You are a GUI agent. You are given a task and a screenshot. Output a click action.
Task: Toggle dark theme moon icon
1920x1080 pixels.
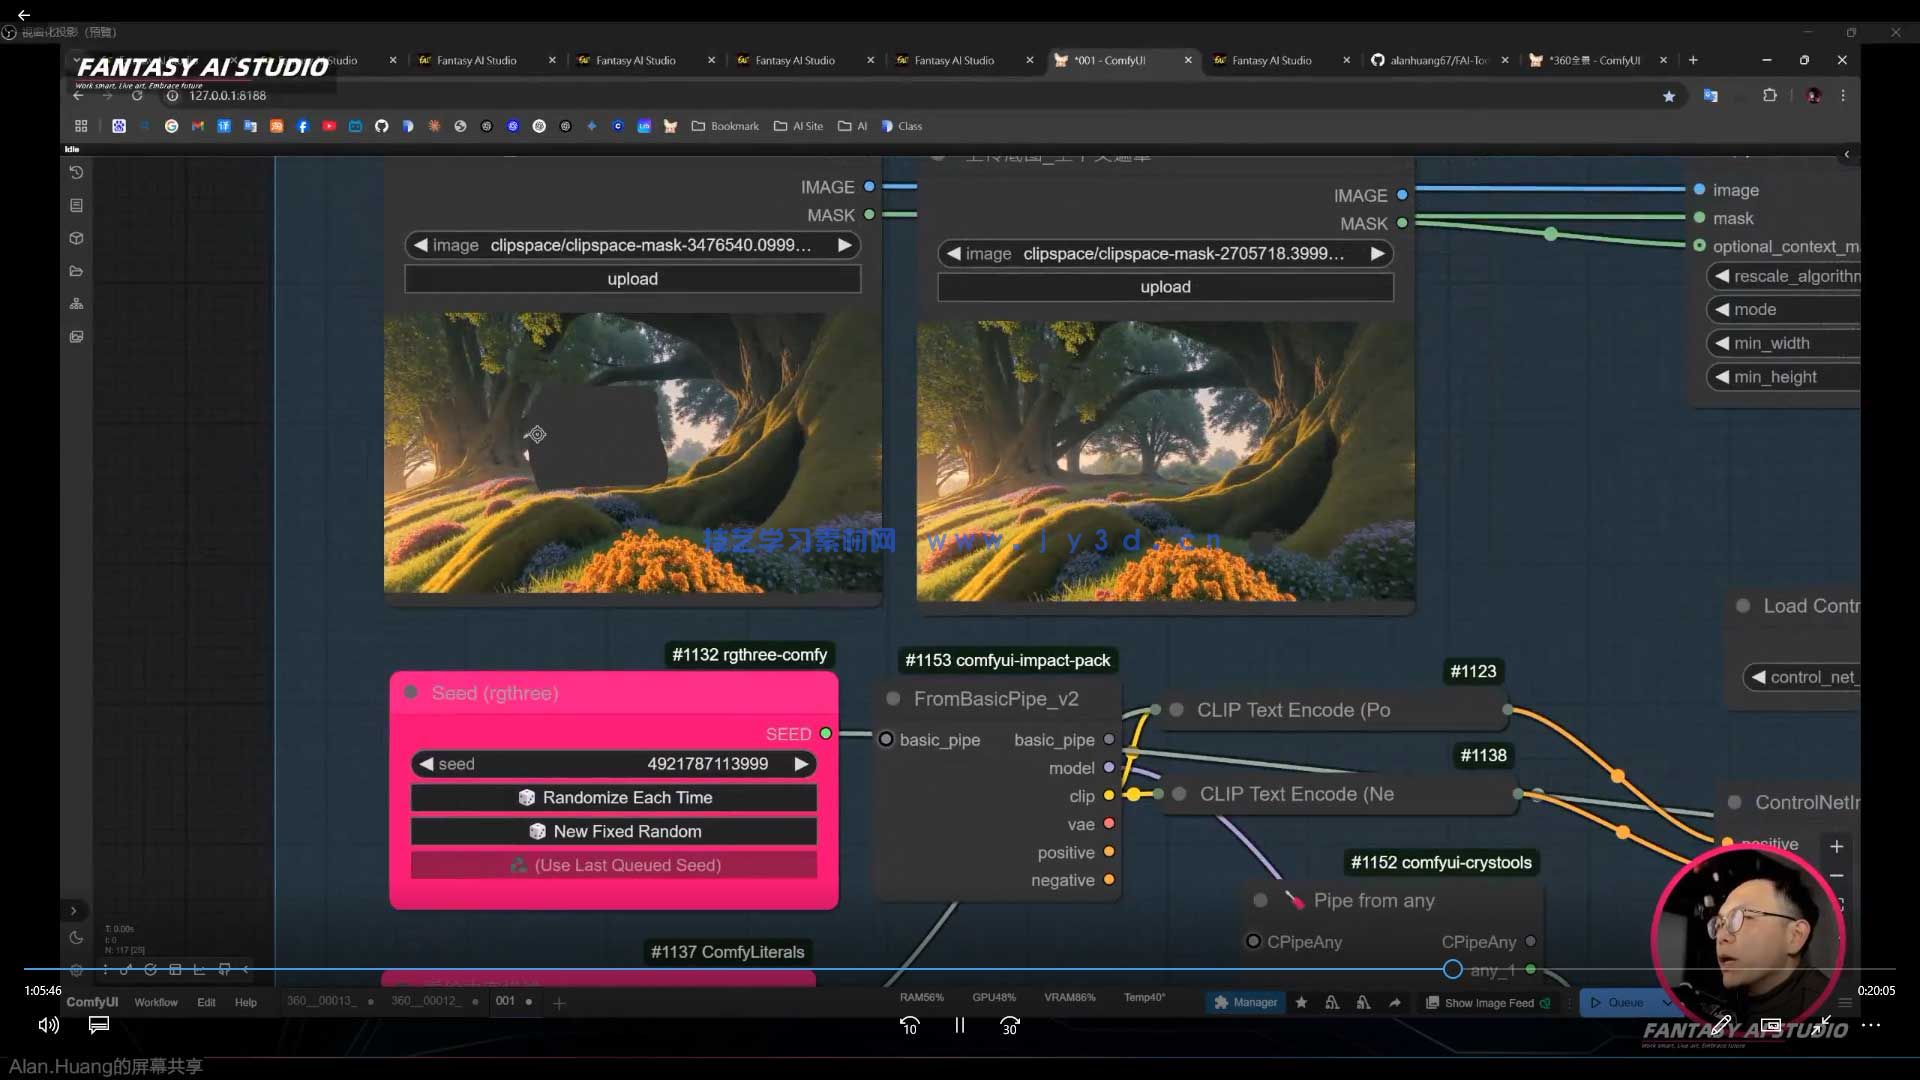(76, 938)
